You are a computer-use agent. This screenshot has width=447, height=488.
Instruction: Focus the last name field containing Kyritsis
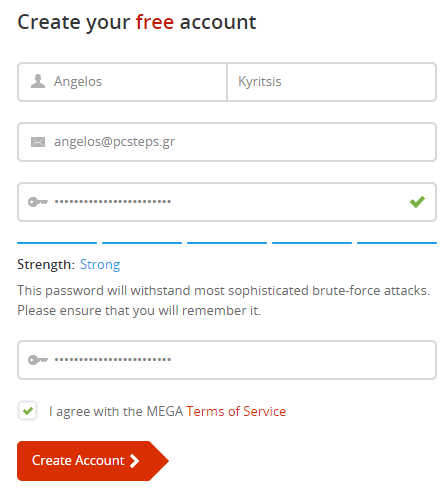pos(332,82)
